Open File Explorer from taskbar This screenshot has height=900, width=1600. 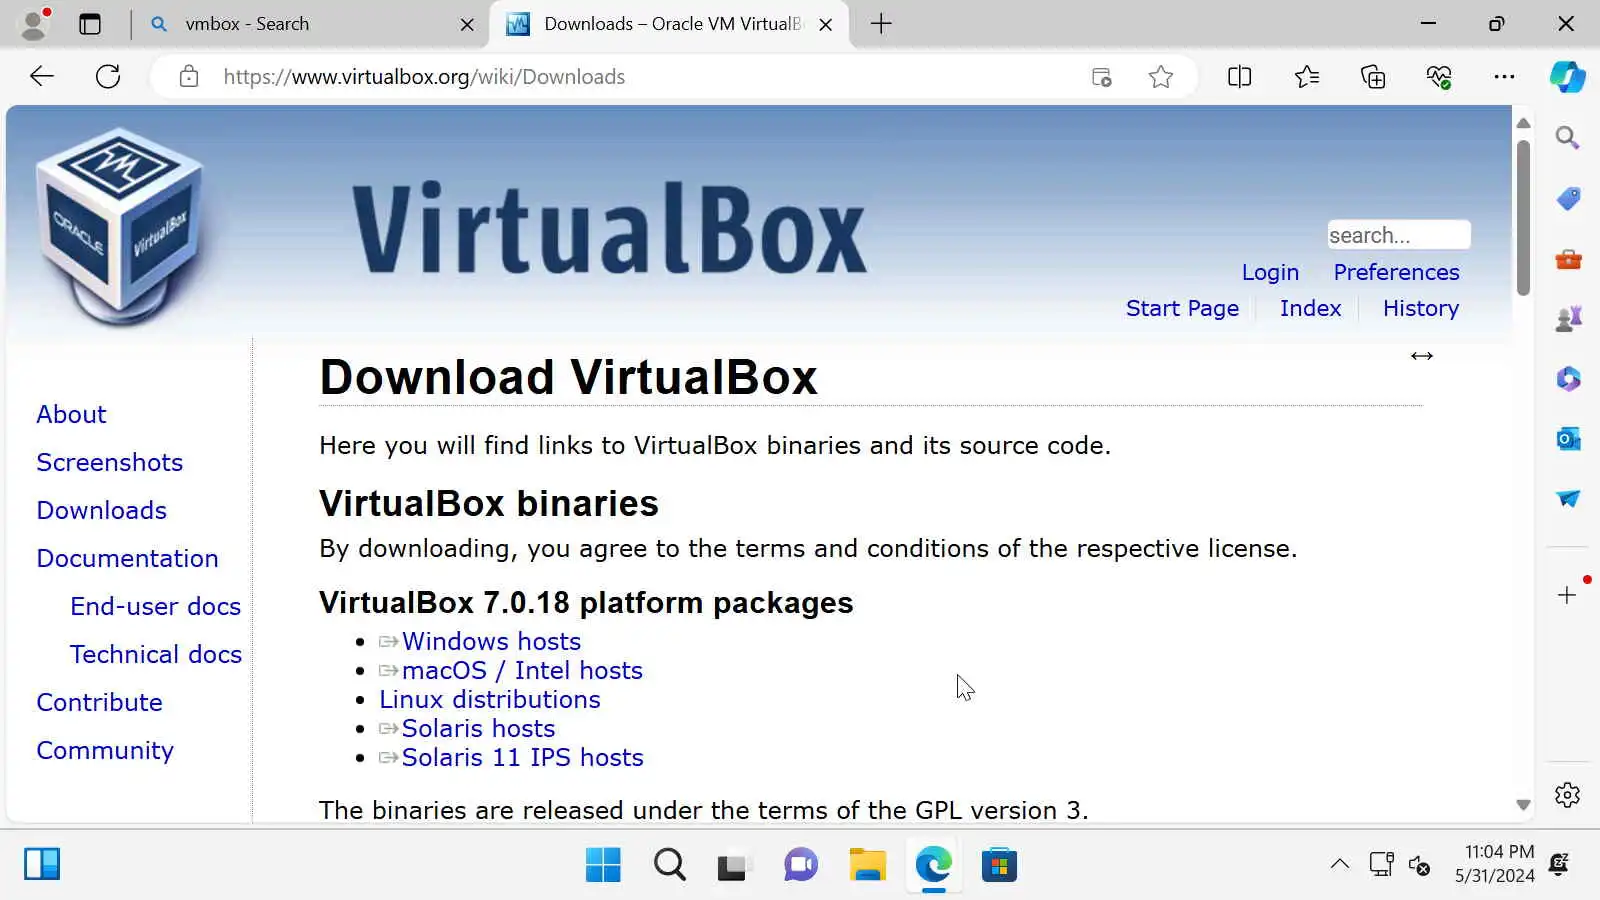867,865
